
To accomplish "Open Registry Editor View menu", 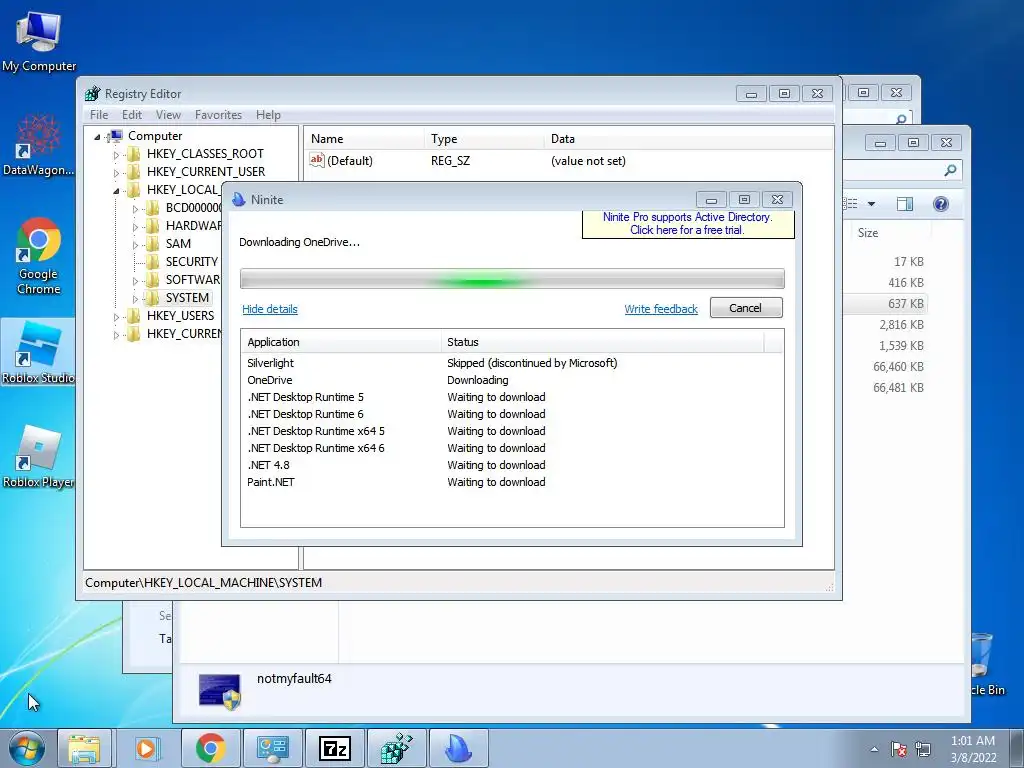I will point(168,115).
